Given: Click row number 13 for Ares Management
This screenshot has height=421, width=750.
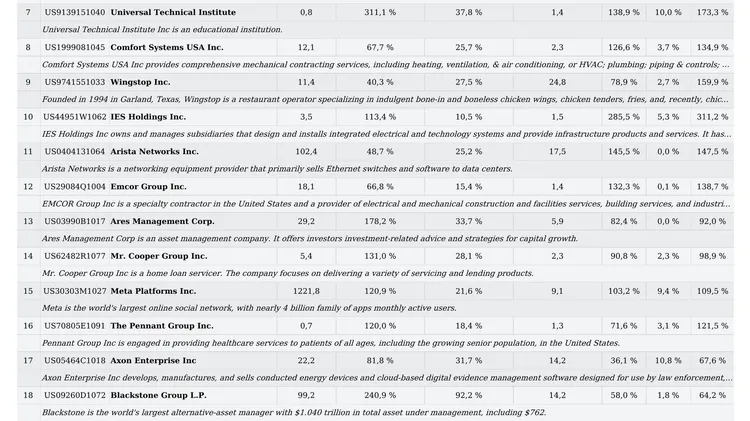Looking at the screenshot, I should 28,222.
